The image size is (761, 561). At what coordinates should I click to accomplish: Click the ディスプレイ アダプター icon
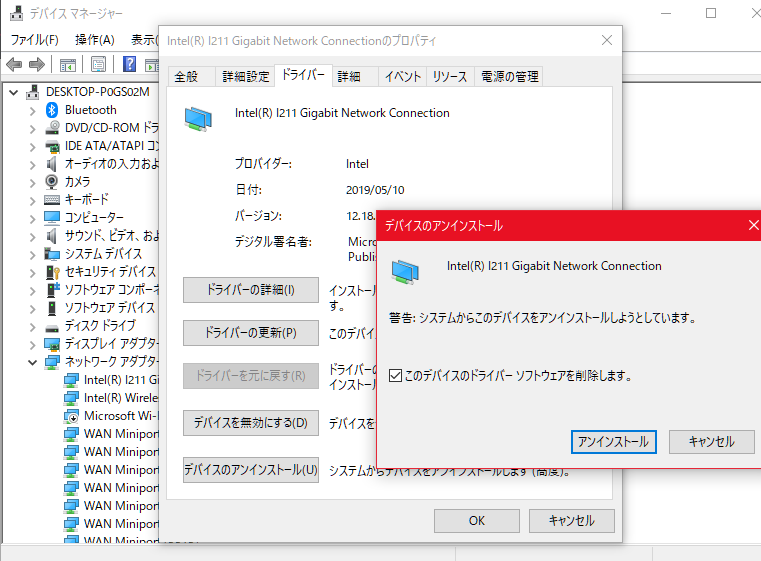click(x=52, y=344)
